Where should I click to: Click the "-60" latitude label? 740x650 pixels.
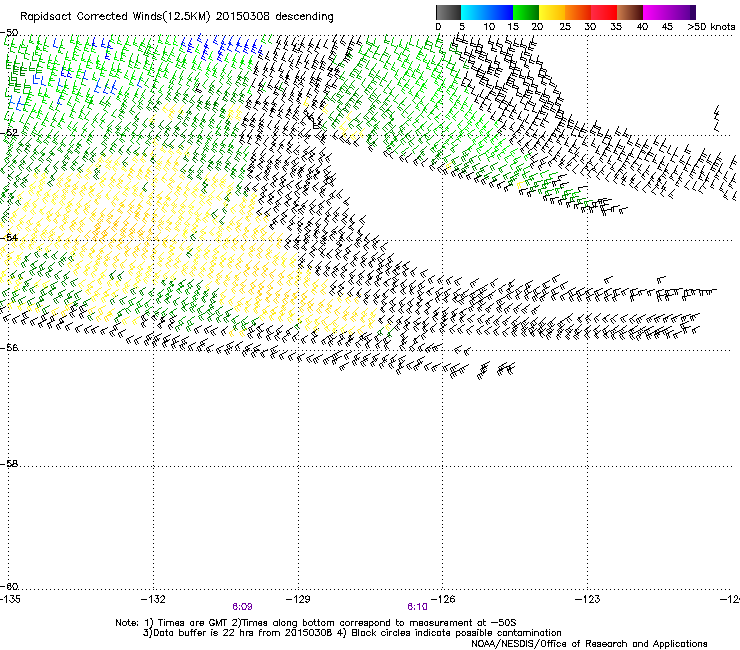(9, 586)
